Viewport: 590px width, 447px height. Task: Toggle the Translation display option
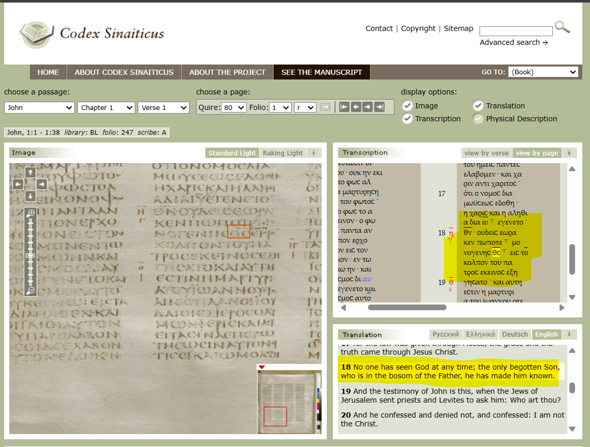(478, 106)
